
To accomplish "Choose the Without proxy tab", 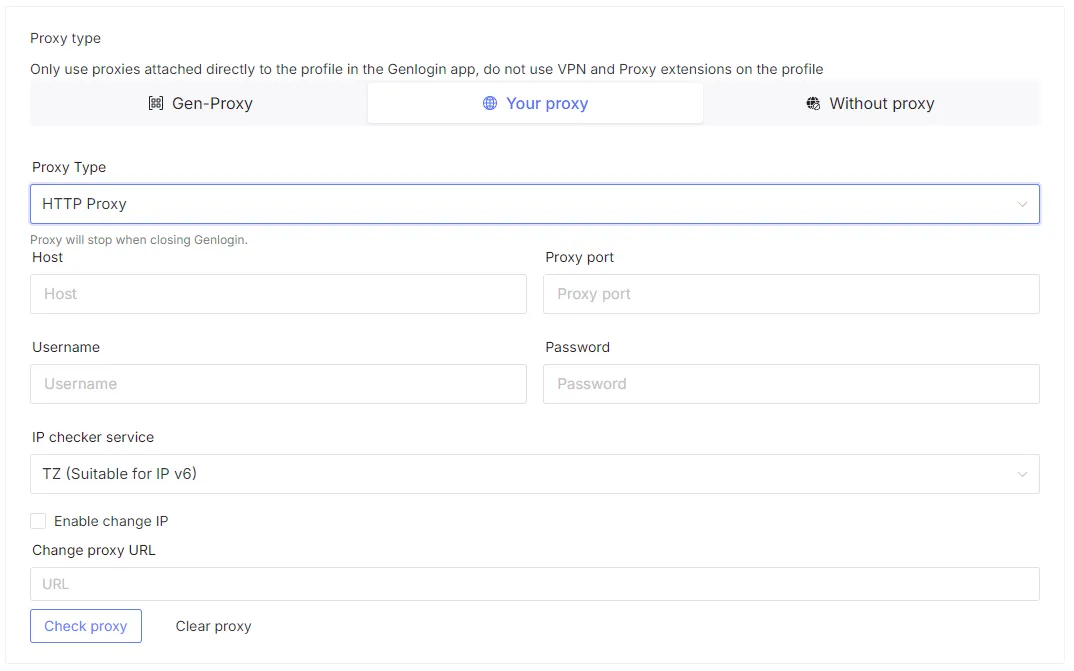I will click(x=871, y=103).
